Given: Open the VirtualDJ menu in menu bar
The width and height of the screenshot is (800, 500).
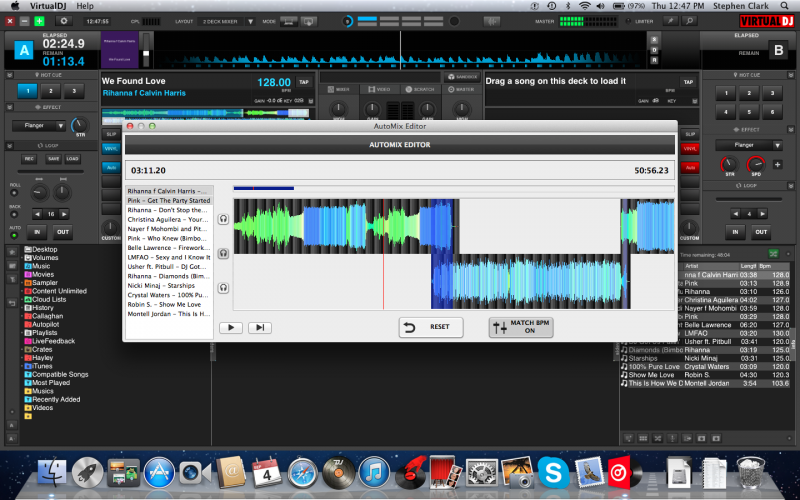Looking at the screenshot, I should [47, 6].
